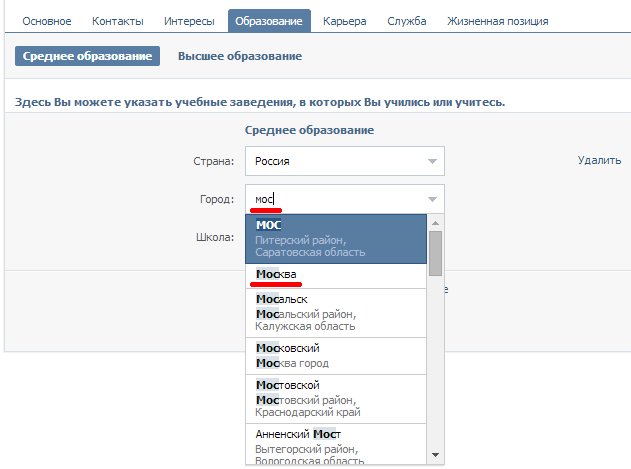631x469 pixels.
Task: Select the Среднее образование sub-tab
Action: point(87,56)
